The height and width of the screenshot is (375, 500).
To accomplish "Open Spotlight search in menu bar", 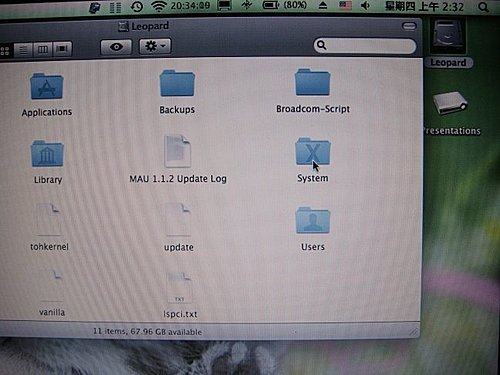I will tap(483, 6).
